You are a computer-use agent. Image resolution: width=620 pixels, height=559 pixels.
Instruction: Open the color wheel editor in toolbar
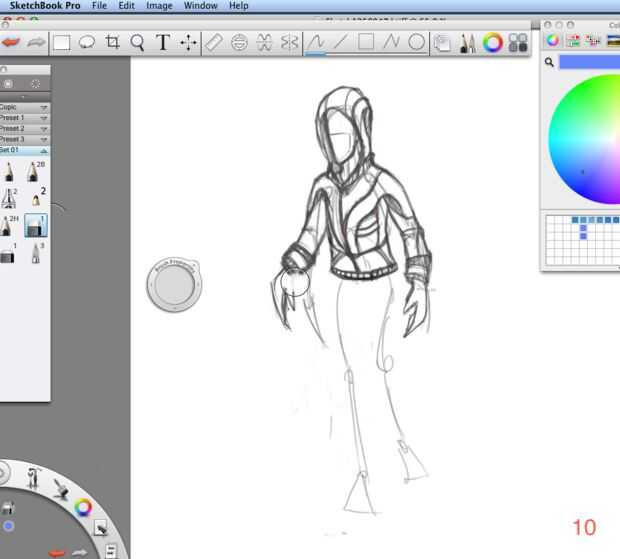(x=492, y=42)
